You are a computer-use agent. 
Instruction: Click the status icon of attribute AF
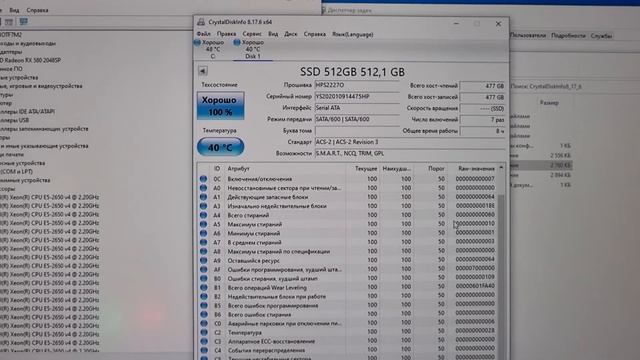click(203, 269)
